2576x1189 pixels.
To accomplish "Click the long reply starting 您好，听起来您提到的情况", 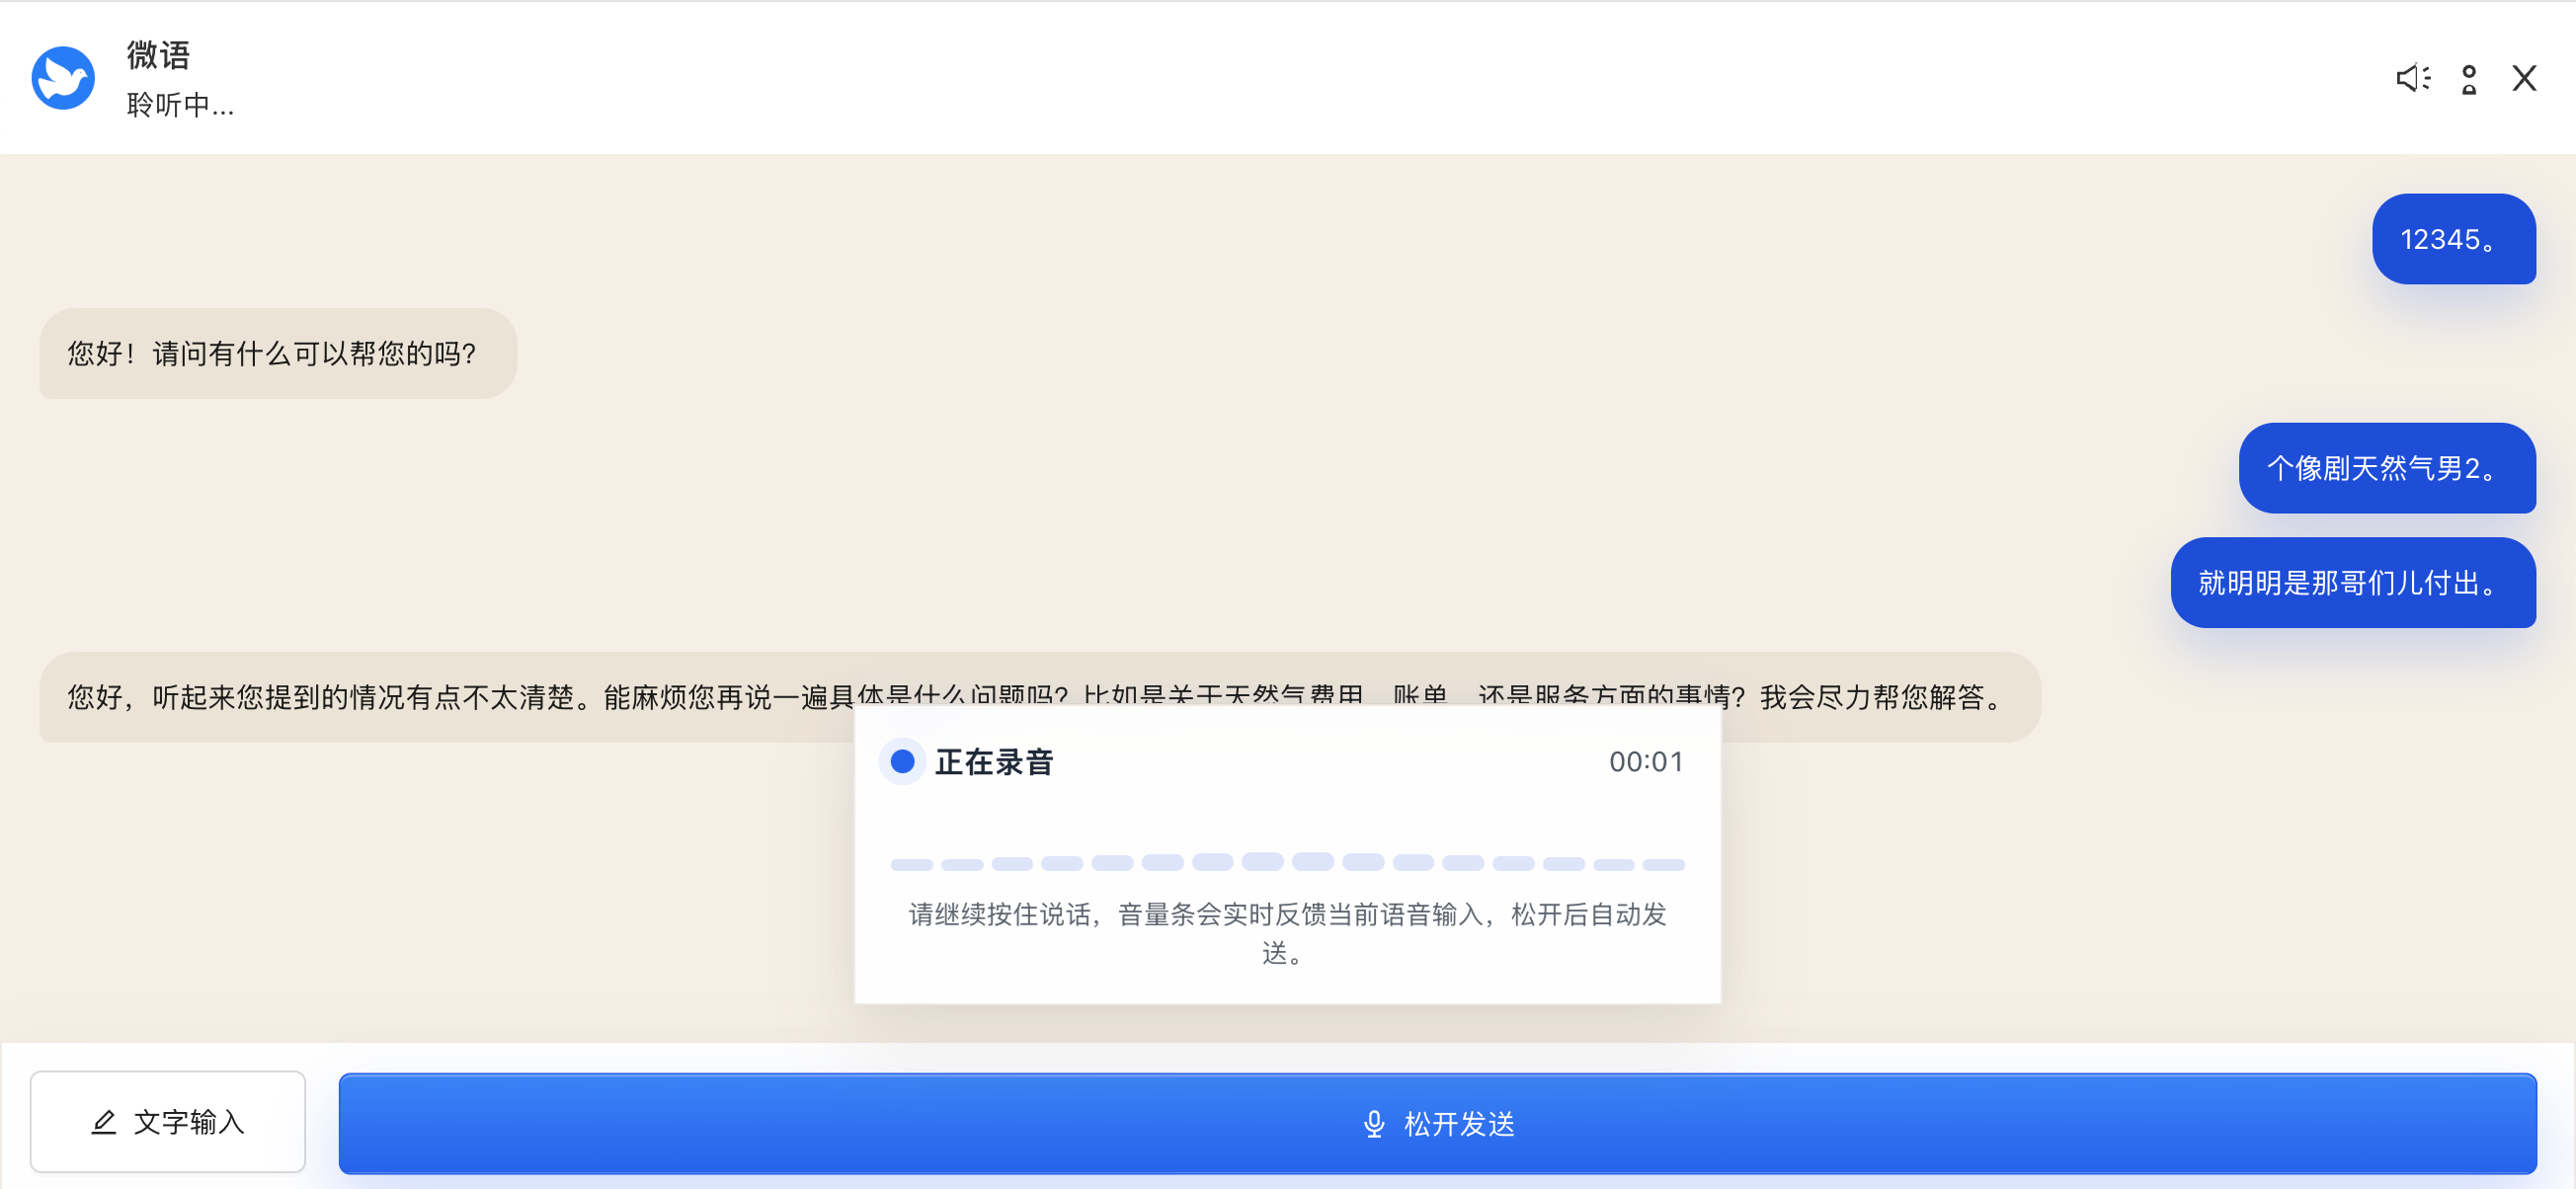I will (x=1040, y=696).
